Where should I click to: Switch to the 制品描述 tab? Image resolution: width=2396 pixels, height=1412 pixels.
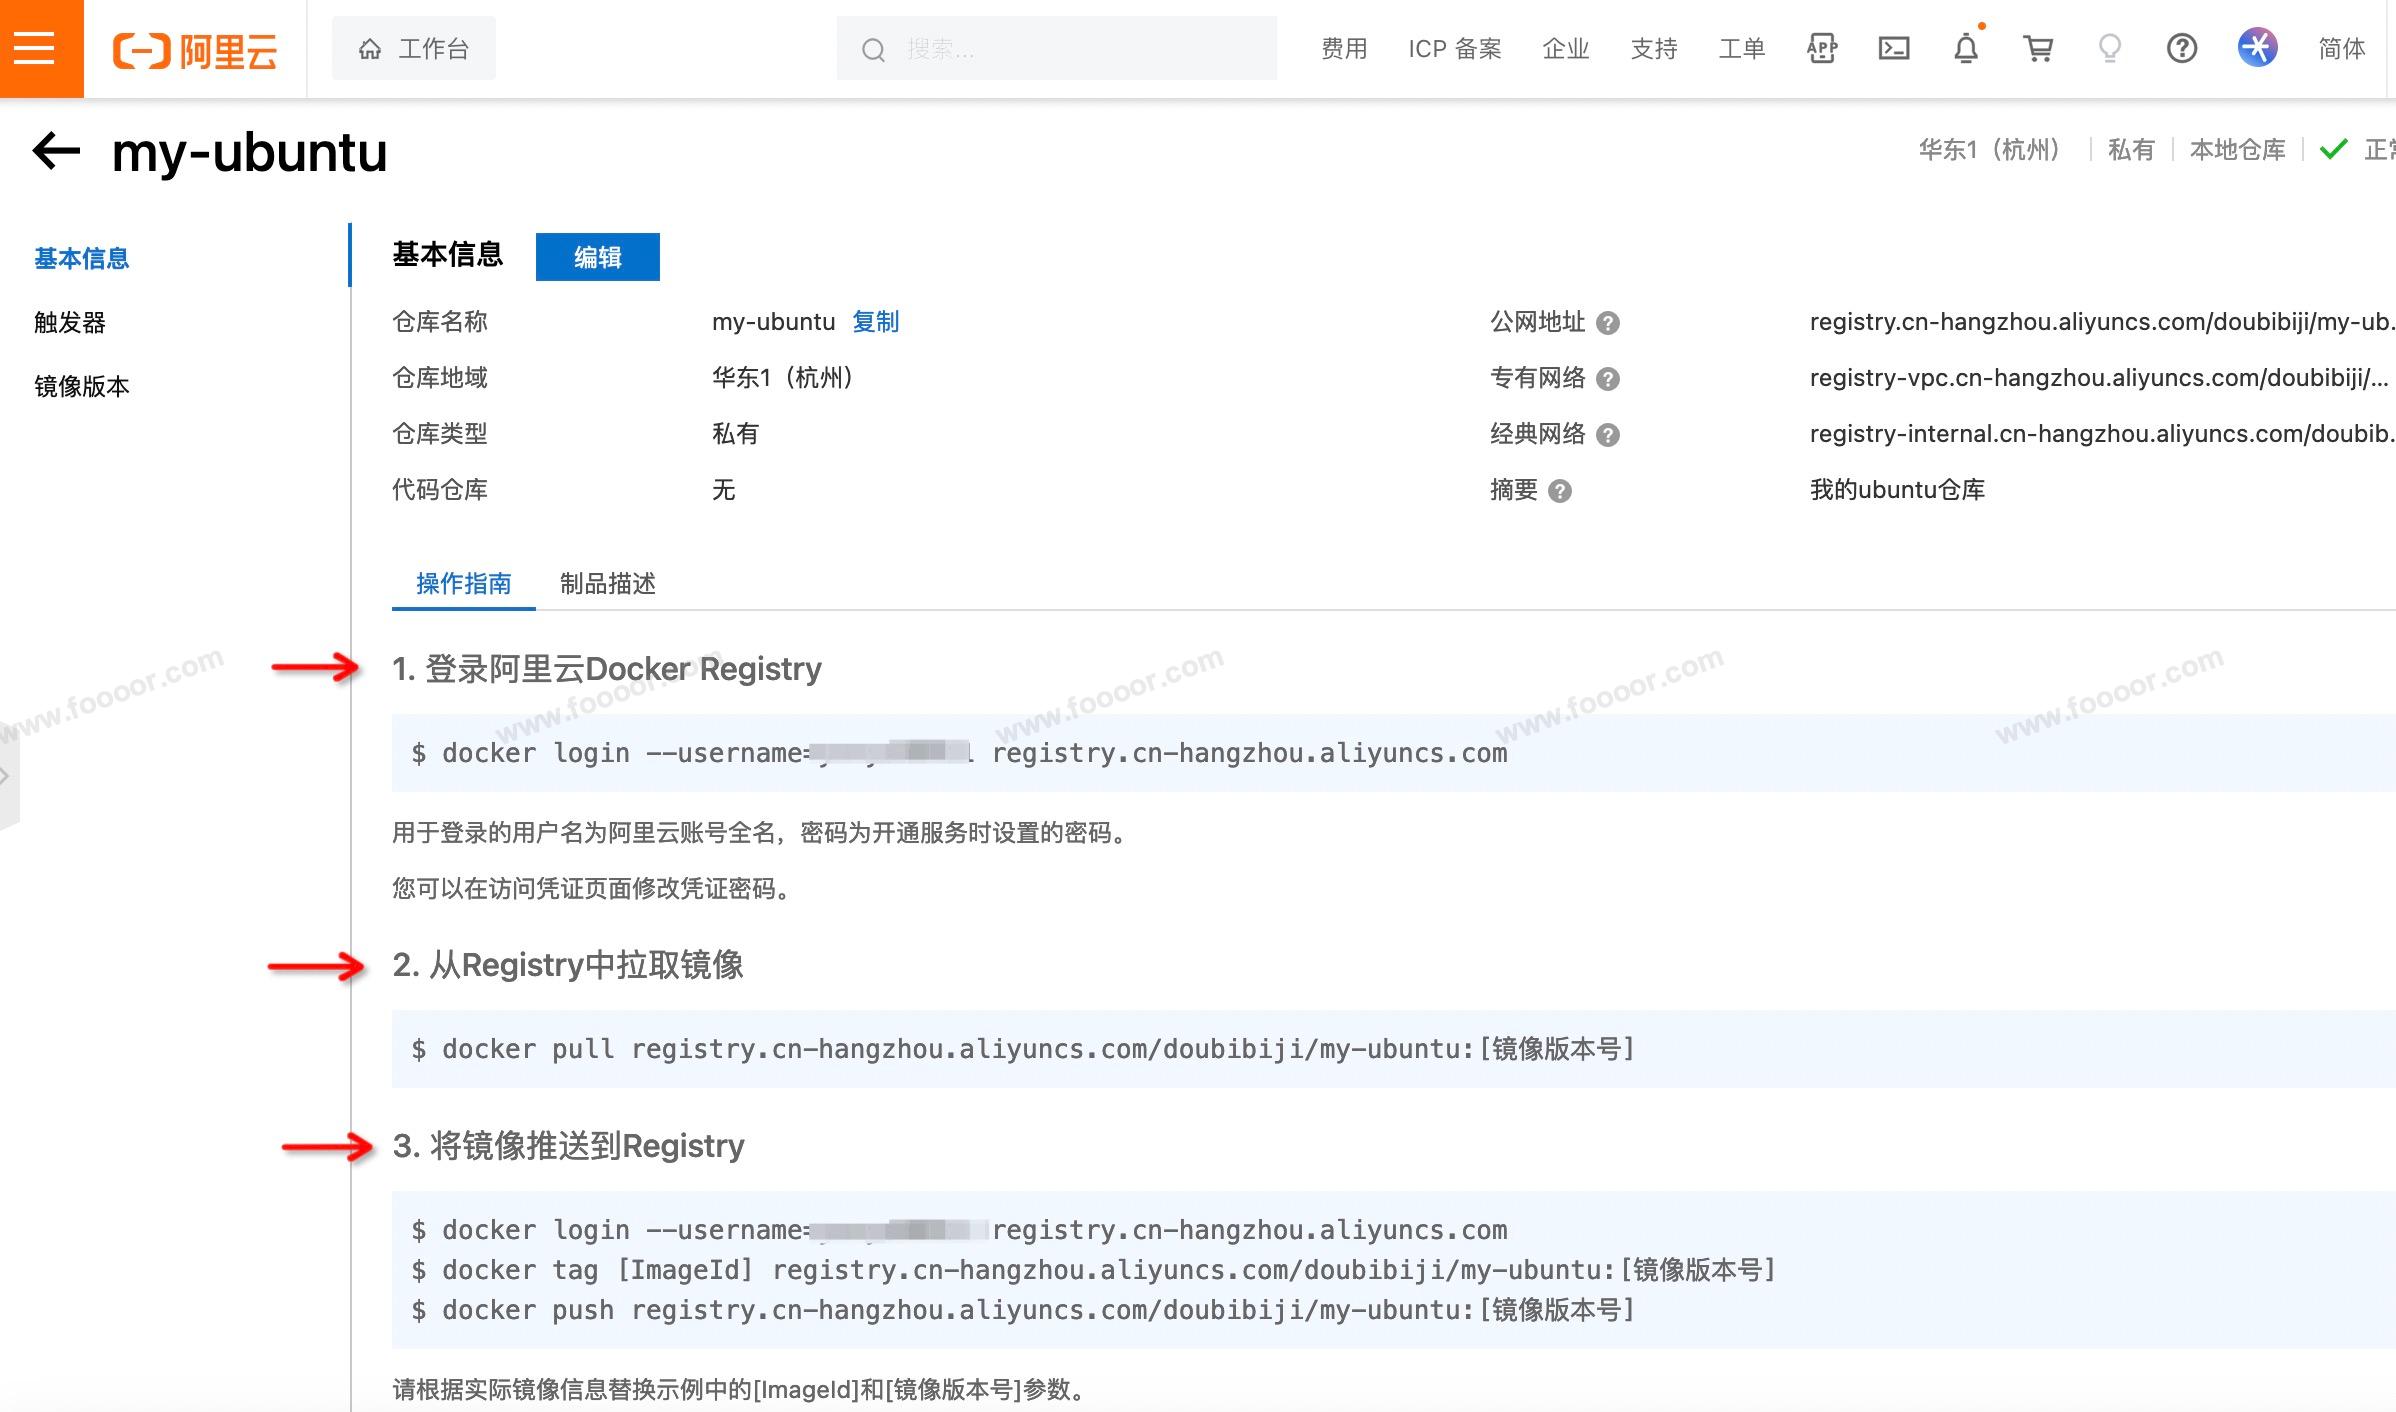(x=607, y=584)
